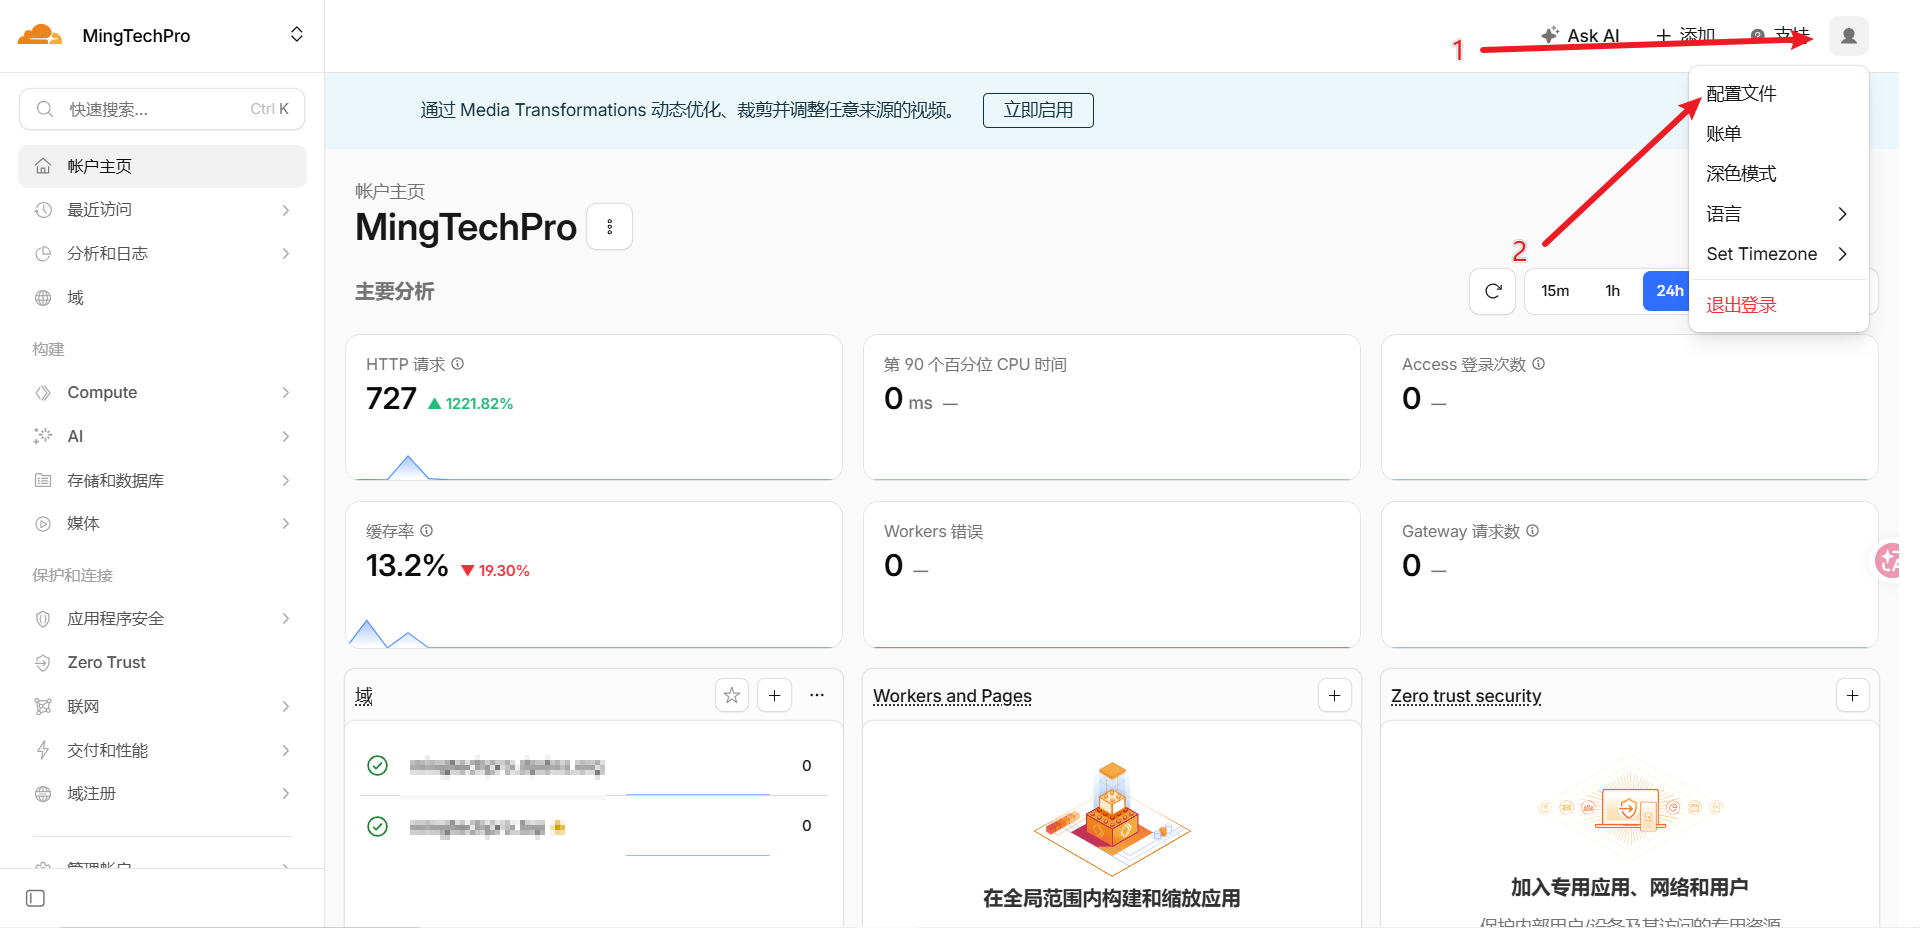Click the 媒体 play icon
Image resolution: width=1920 pixels, height=928 pixels.
[43, 524]
